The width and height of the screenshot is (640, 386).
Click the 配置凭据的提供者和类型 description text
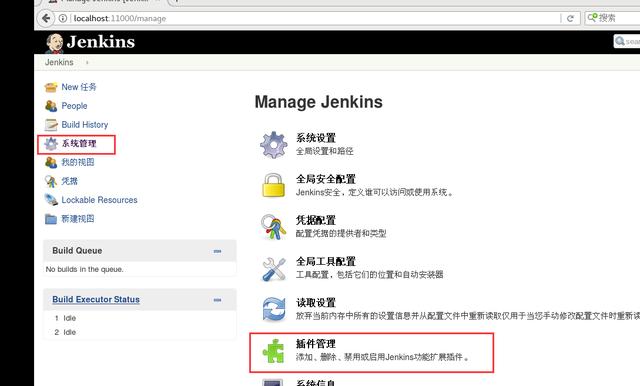tap(341, 233)
